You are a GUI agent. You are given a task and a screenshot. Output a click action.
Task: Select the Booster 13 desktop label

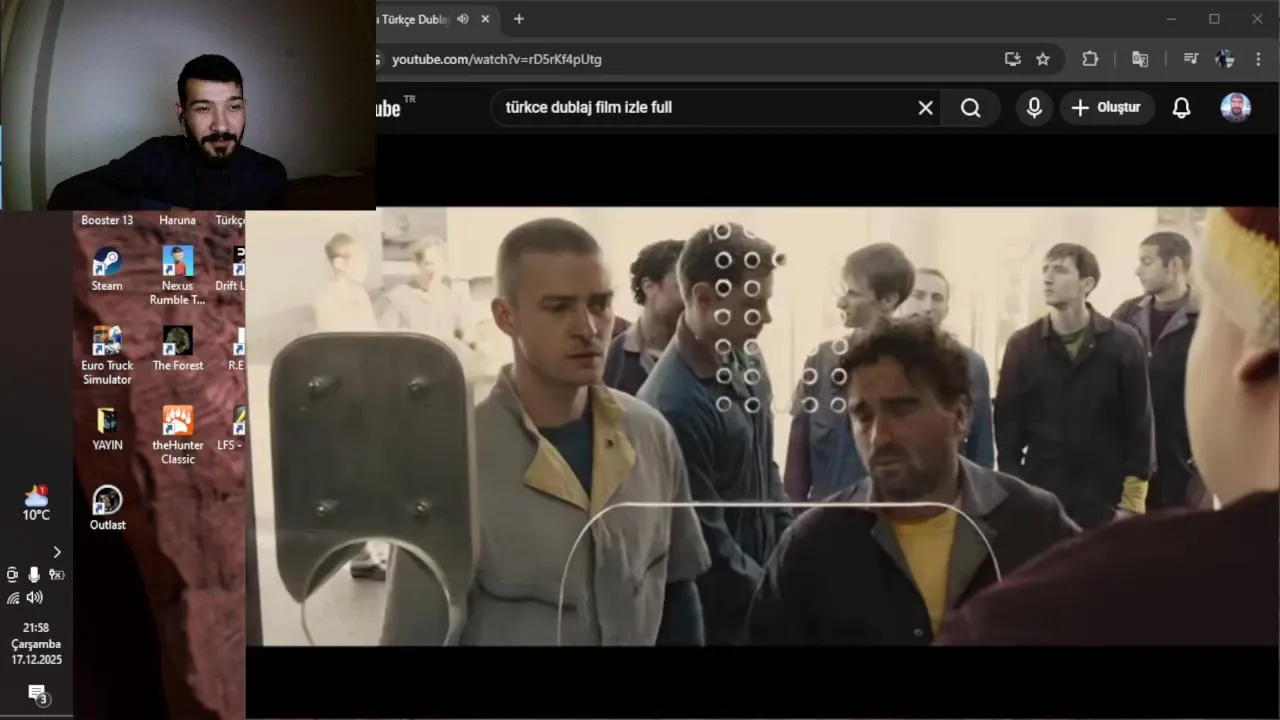[x=107, y=220]
